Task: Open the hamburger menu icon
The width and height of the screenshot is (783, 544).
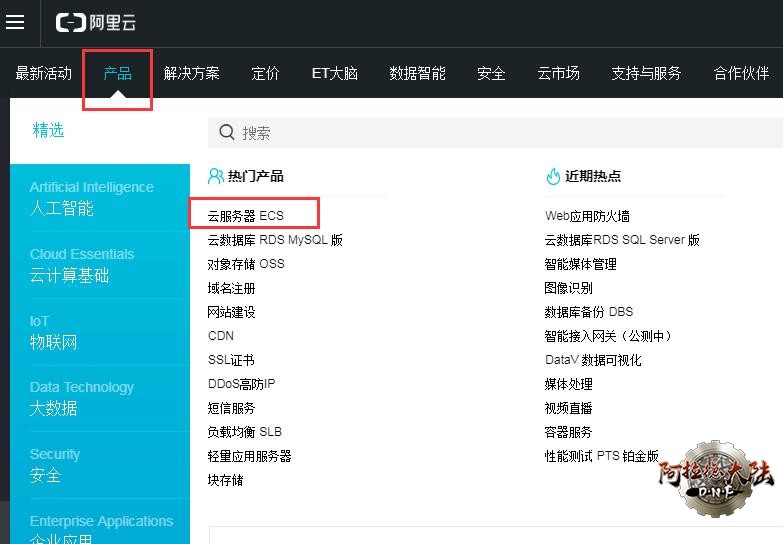Action: [15, 22]
